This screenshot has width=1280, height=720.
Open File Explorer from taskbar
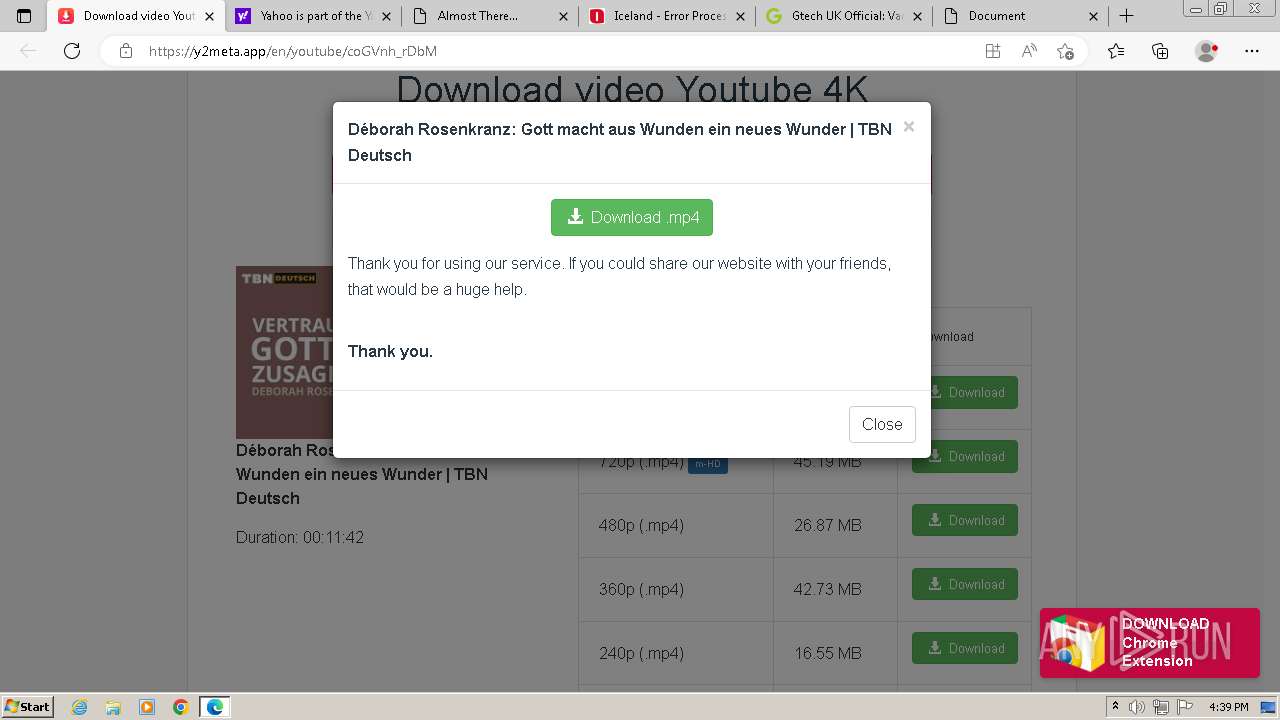[113, 707]
